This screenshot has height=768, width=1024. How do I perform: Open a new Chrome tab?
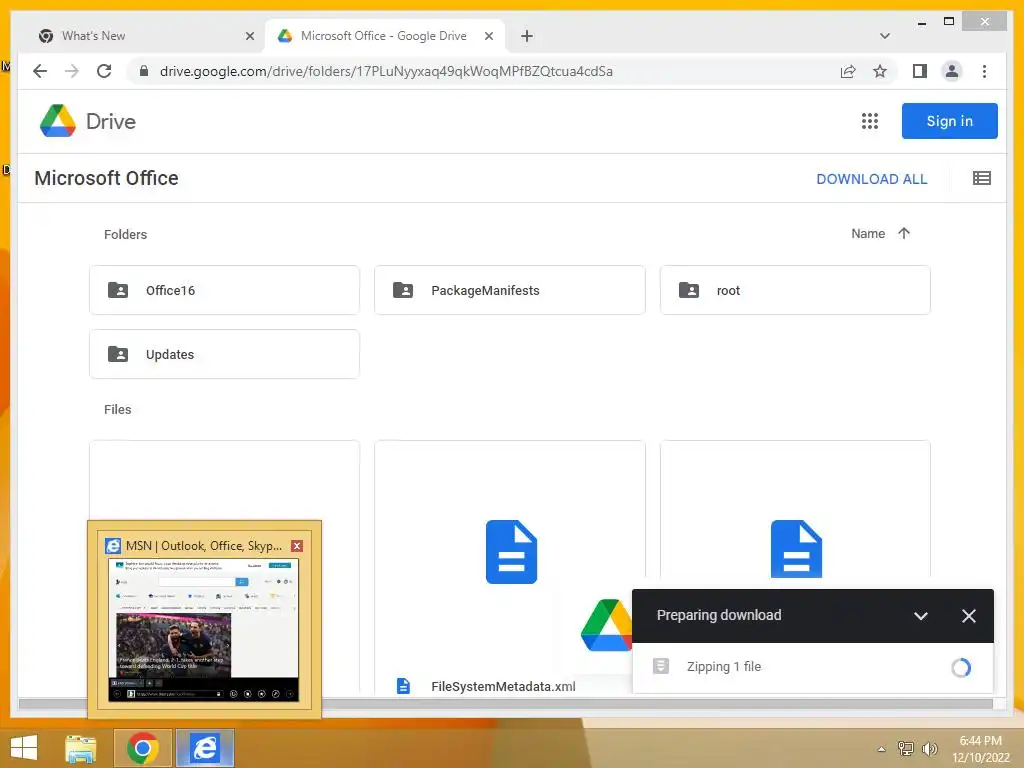526,36
